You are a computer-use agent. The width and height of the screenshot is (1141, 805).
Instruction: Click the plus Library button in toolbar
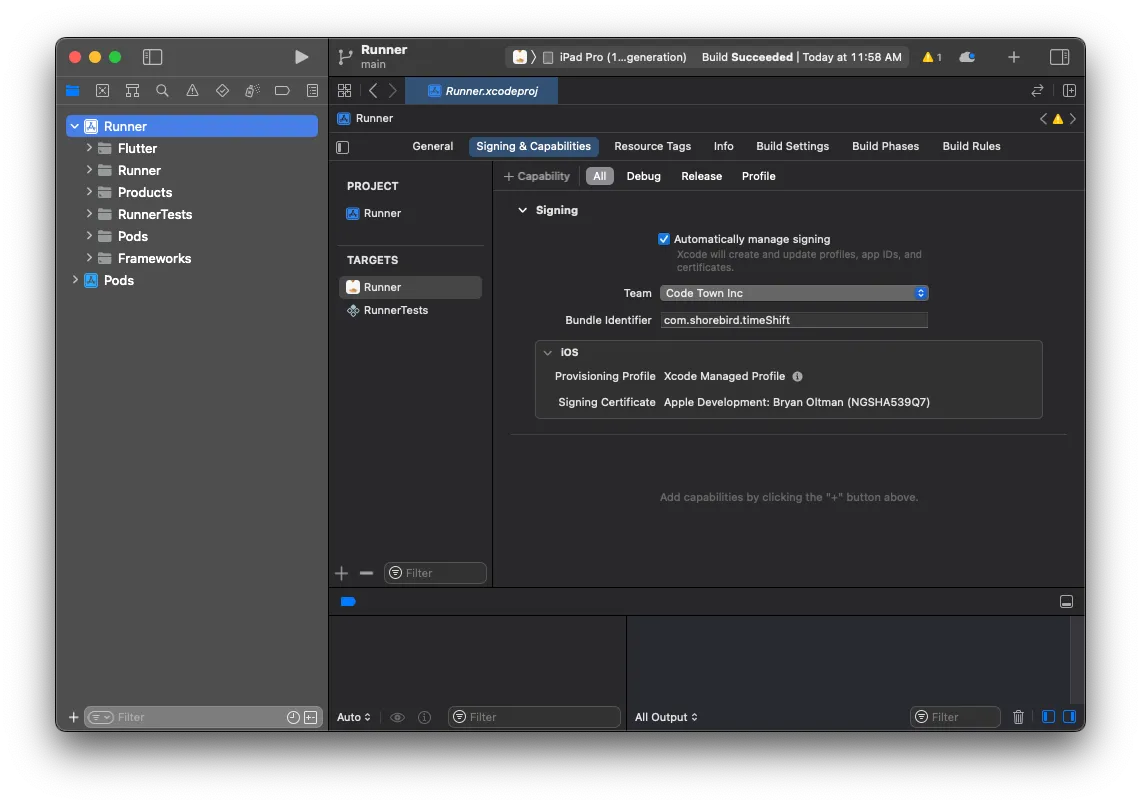(1013, 57)
